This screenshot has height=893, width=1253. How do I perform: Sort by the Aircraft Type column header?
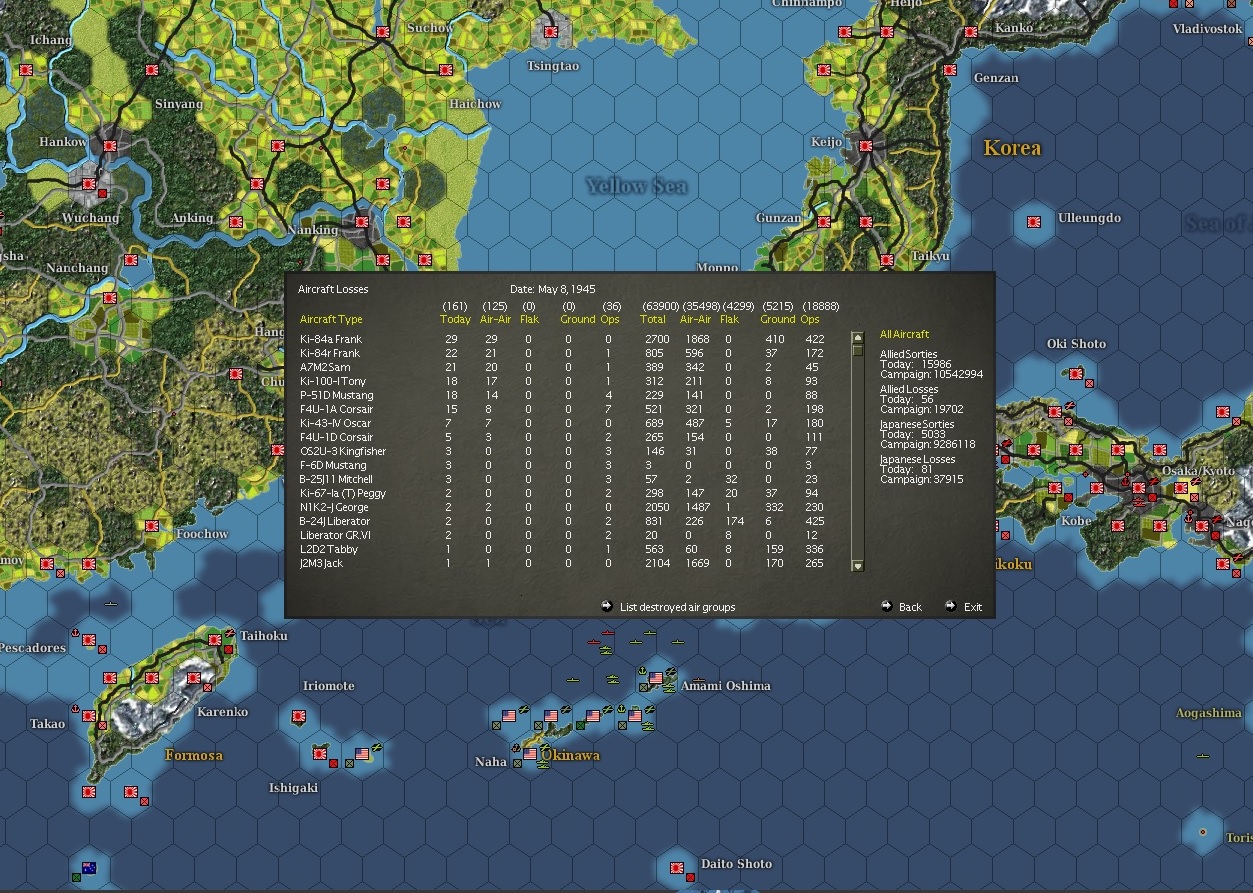click(x=331, y=320)
